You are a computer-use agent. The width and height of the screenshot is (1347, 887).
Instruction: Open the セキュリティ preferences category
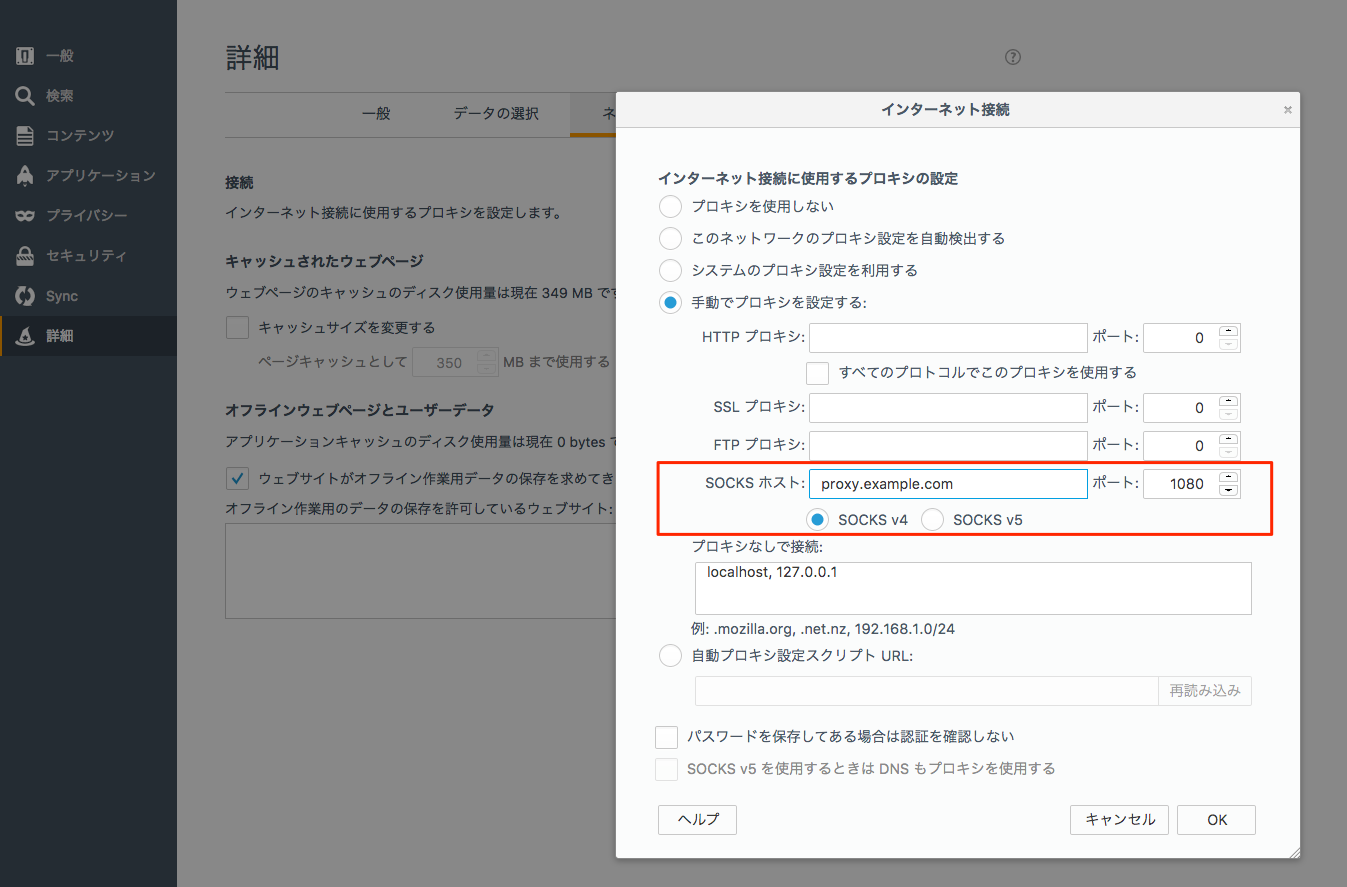[88, 256]
